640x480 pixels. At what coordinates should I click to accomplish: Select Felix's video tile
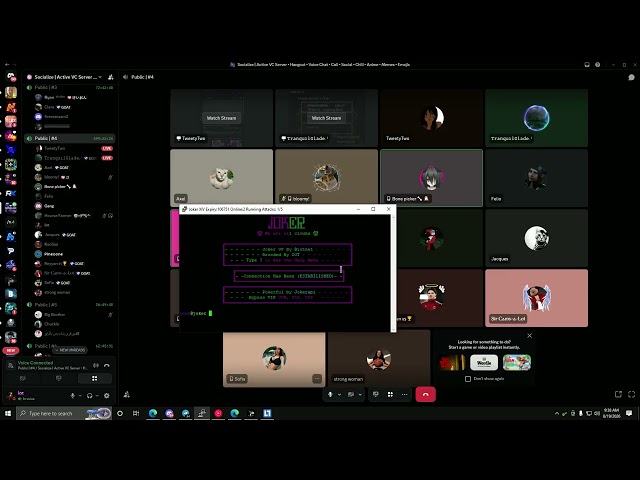536,178
